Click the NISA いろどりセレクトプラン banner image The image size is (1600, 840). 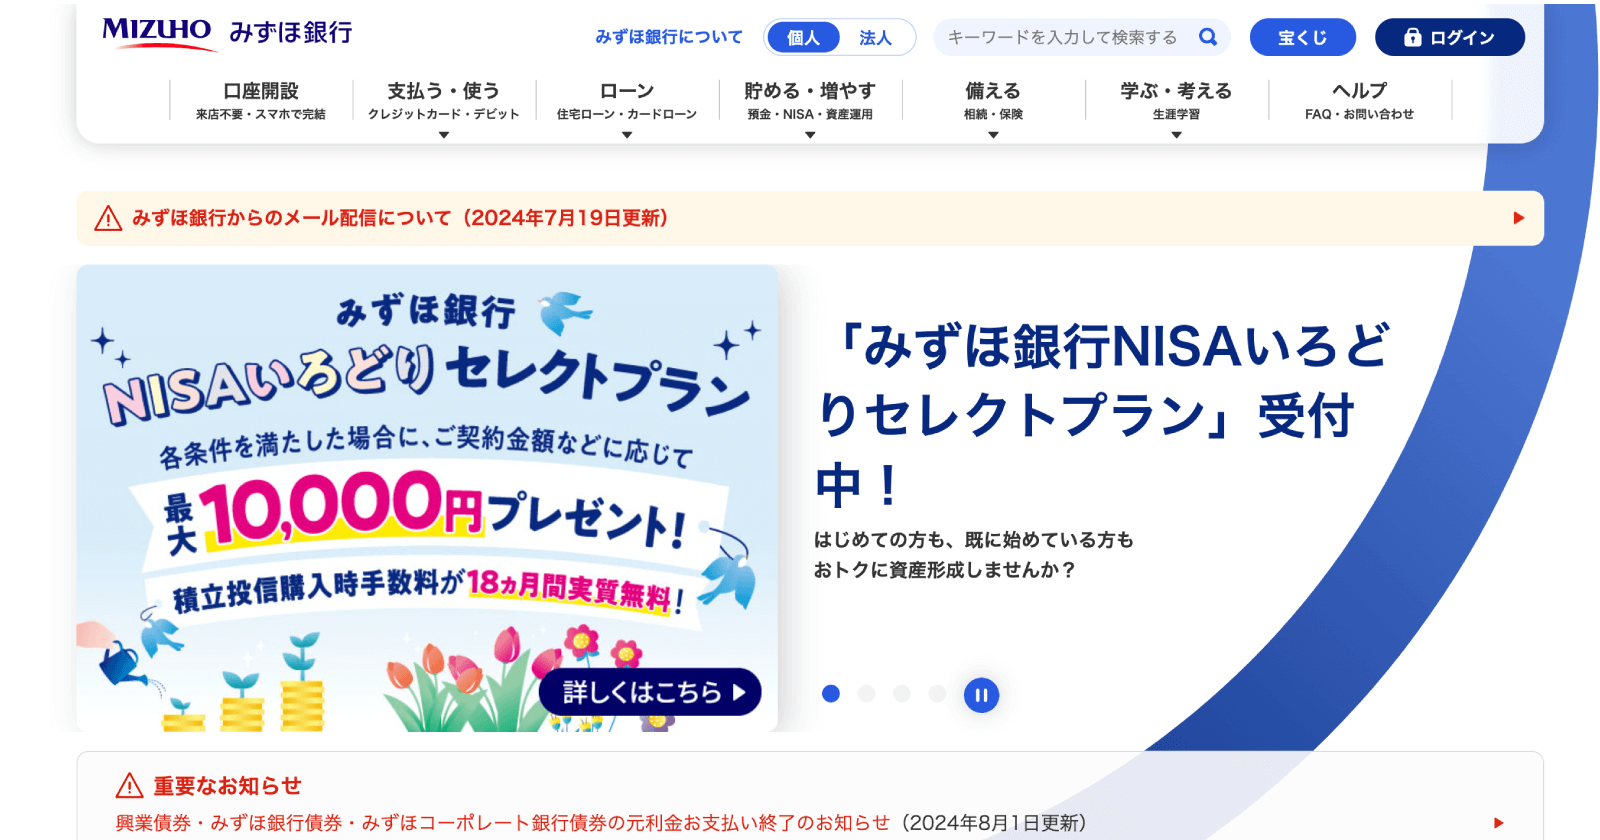point(427,498)
